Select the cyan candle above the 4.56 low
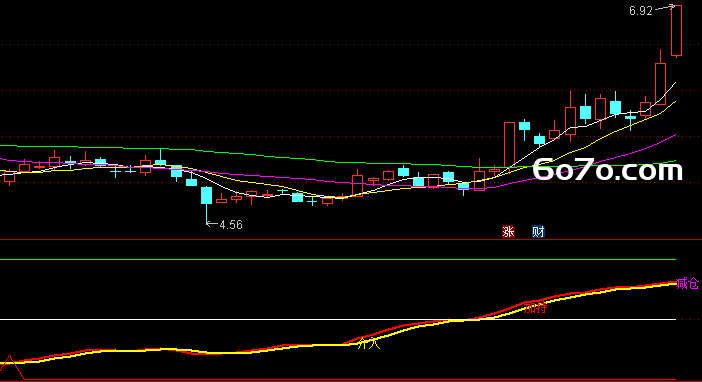Viewport: 702px width, 382px height. pos(206,195)
